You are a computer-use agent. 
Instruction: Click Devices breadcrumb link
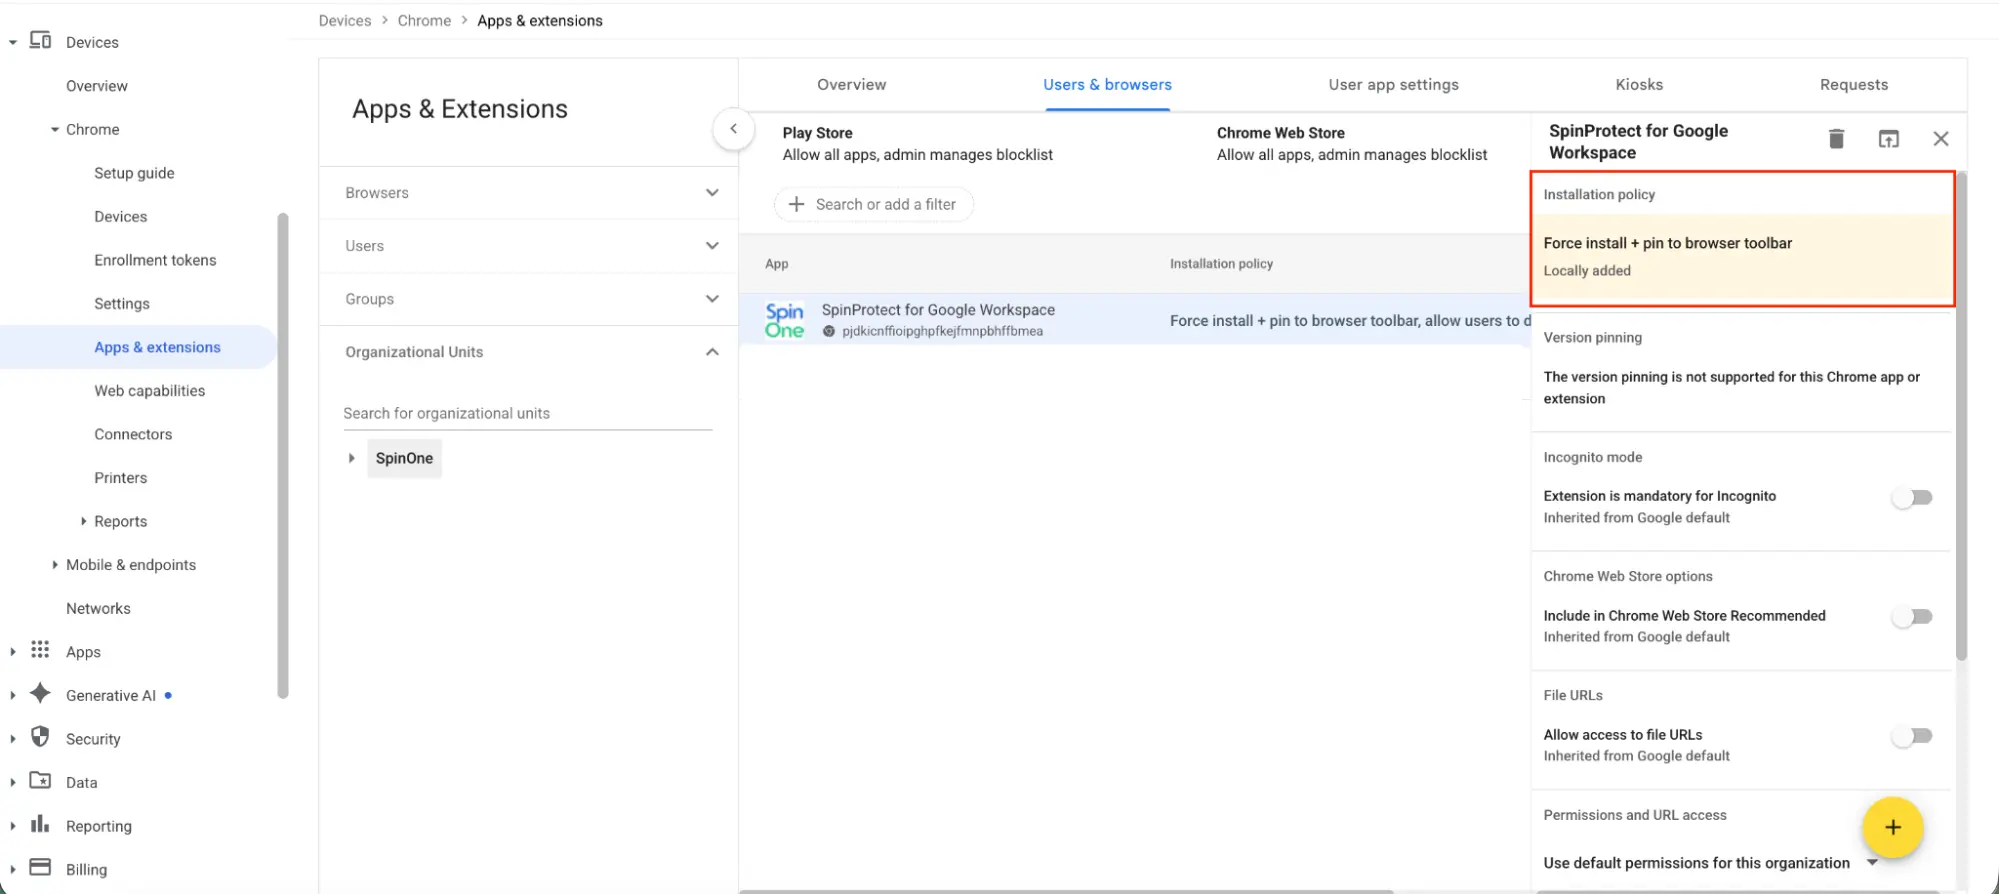(344, 20)
